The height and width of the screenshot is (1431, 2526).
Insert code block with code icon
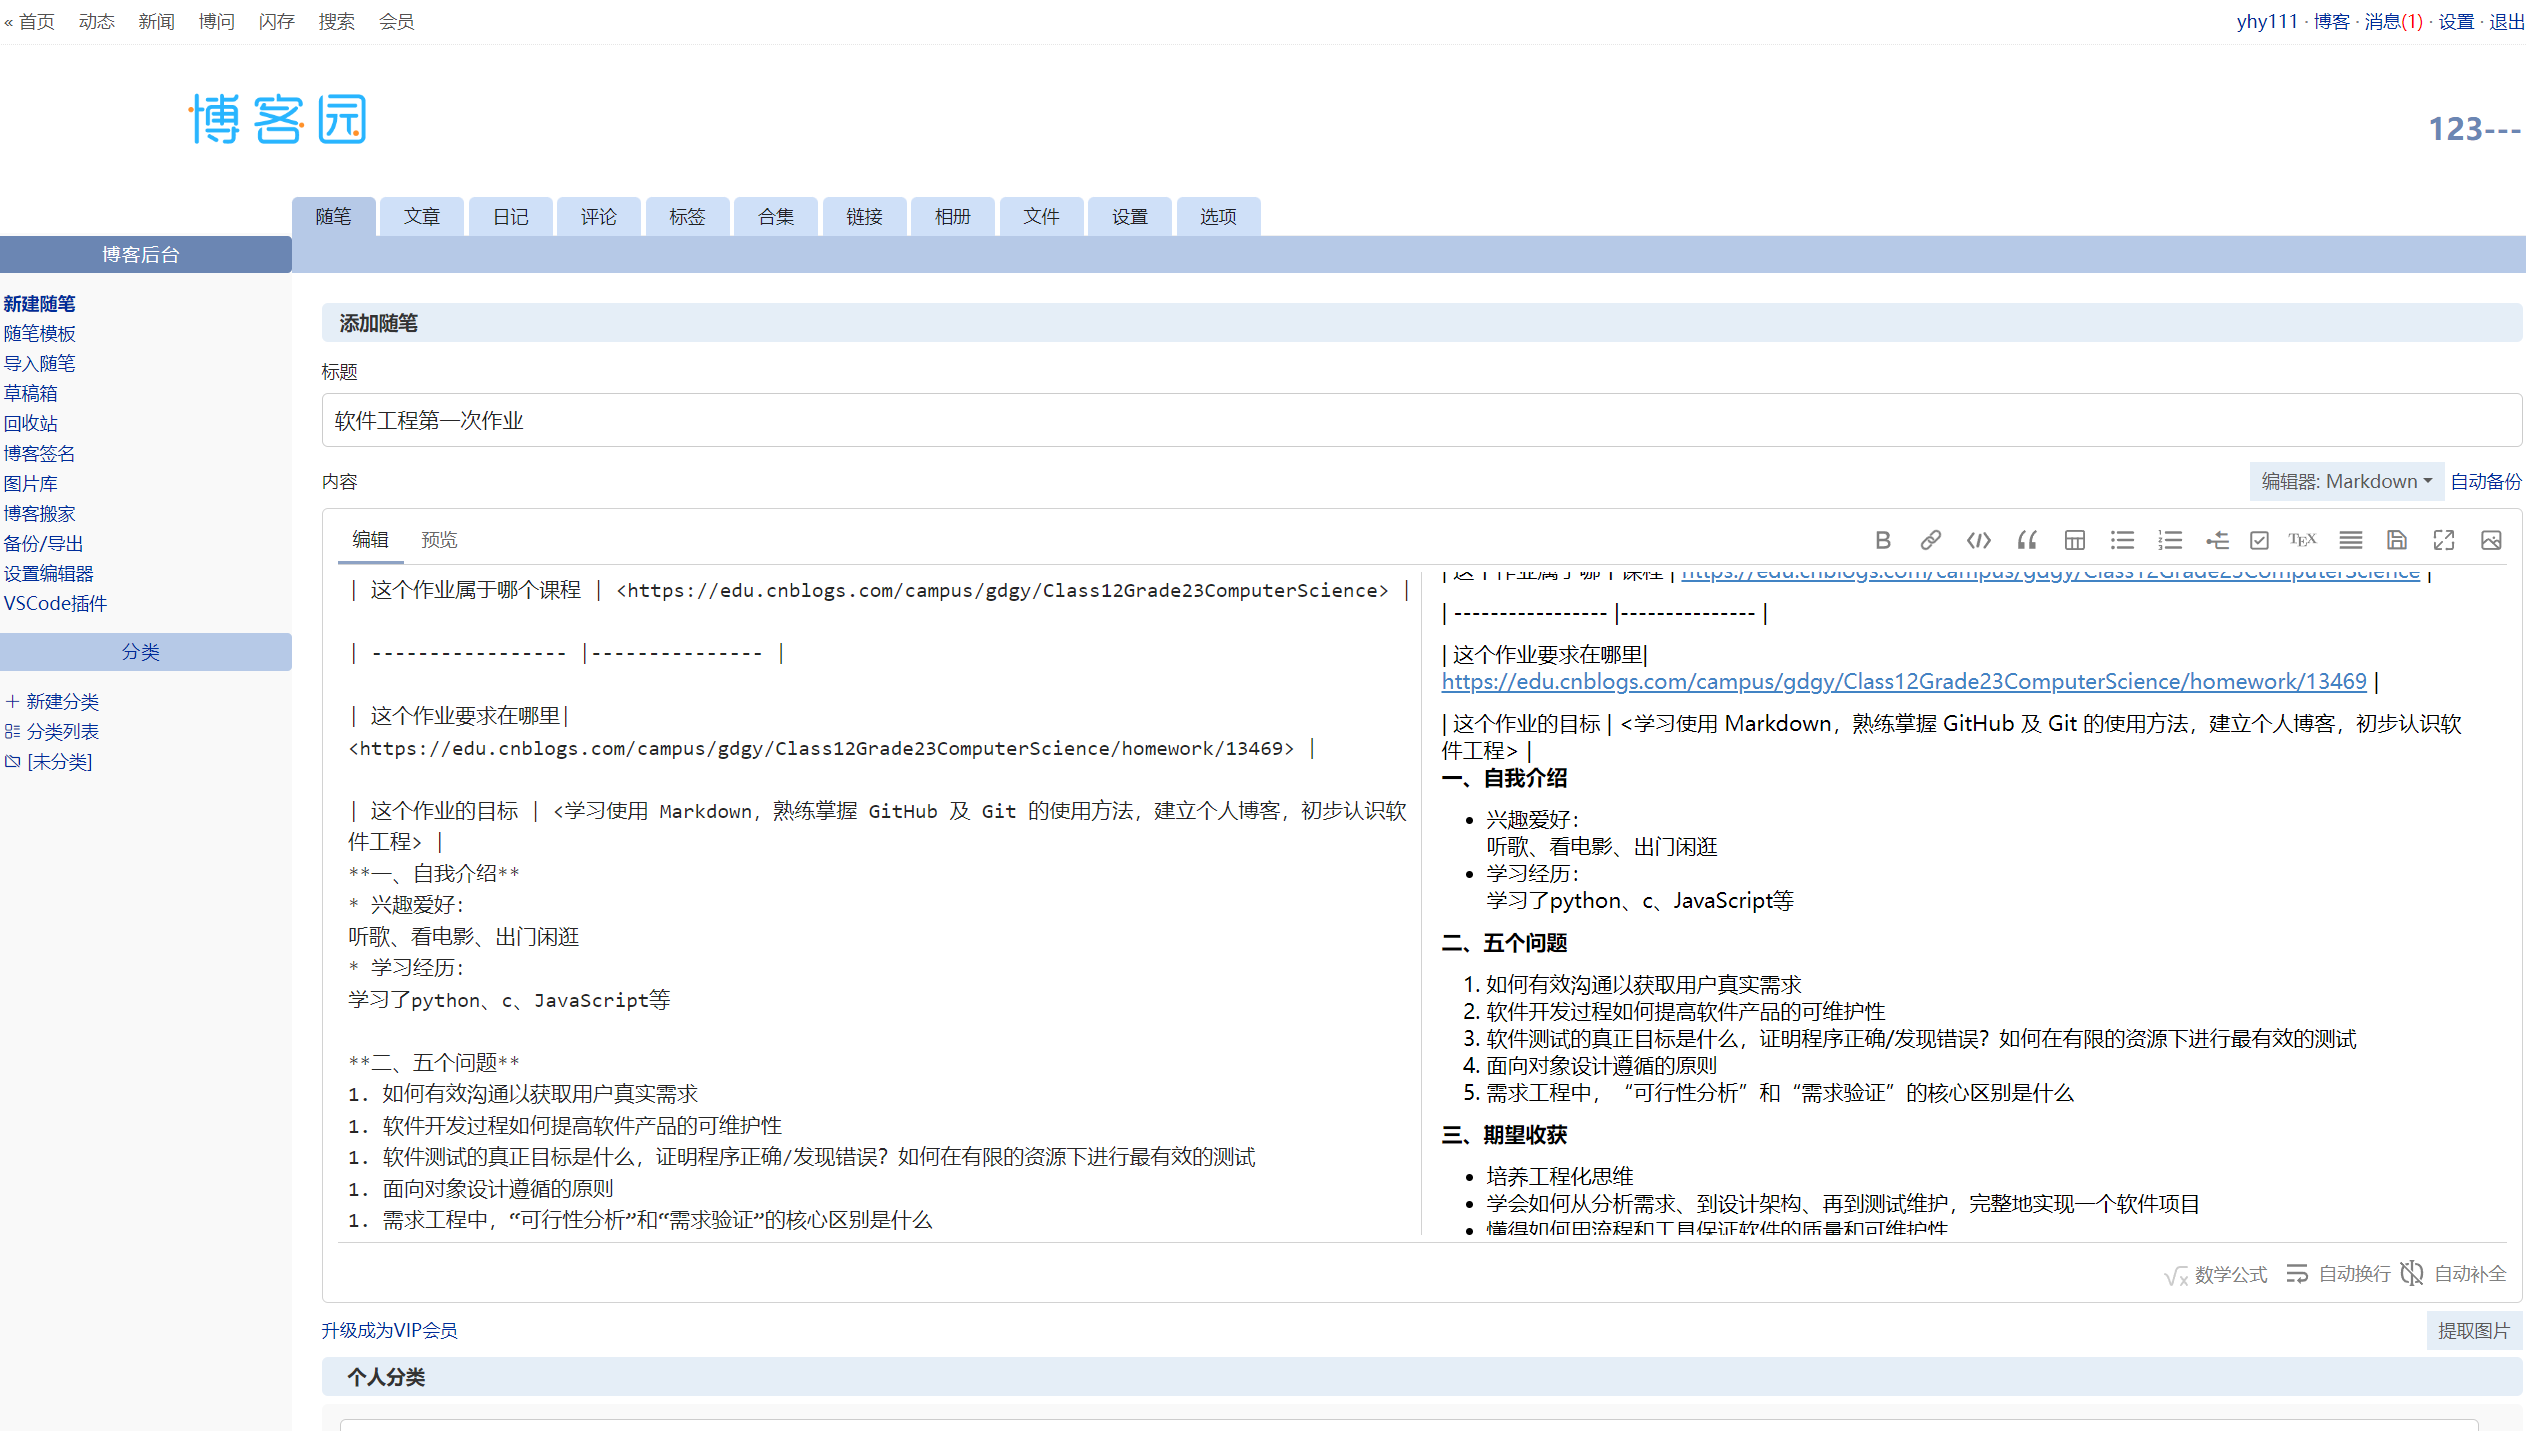[1978, 540]
